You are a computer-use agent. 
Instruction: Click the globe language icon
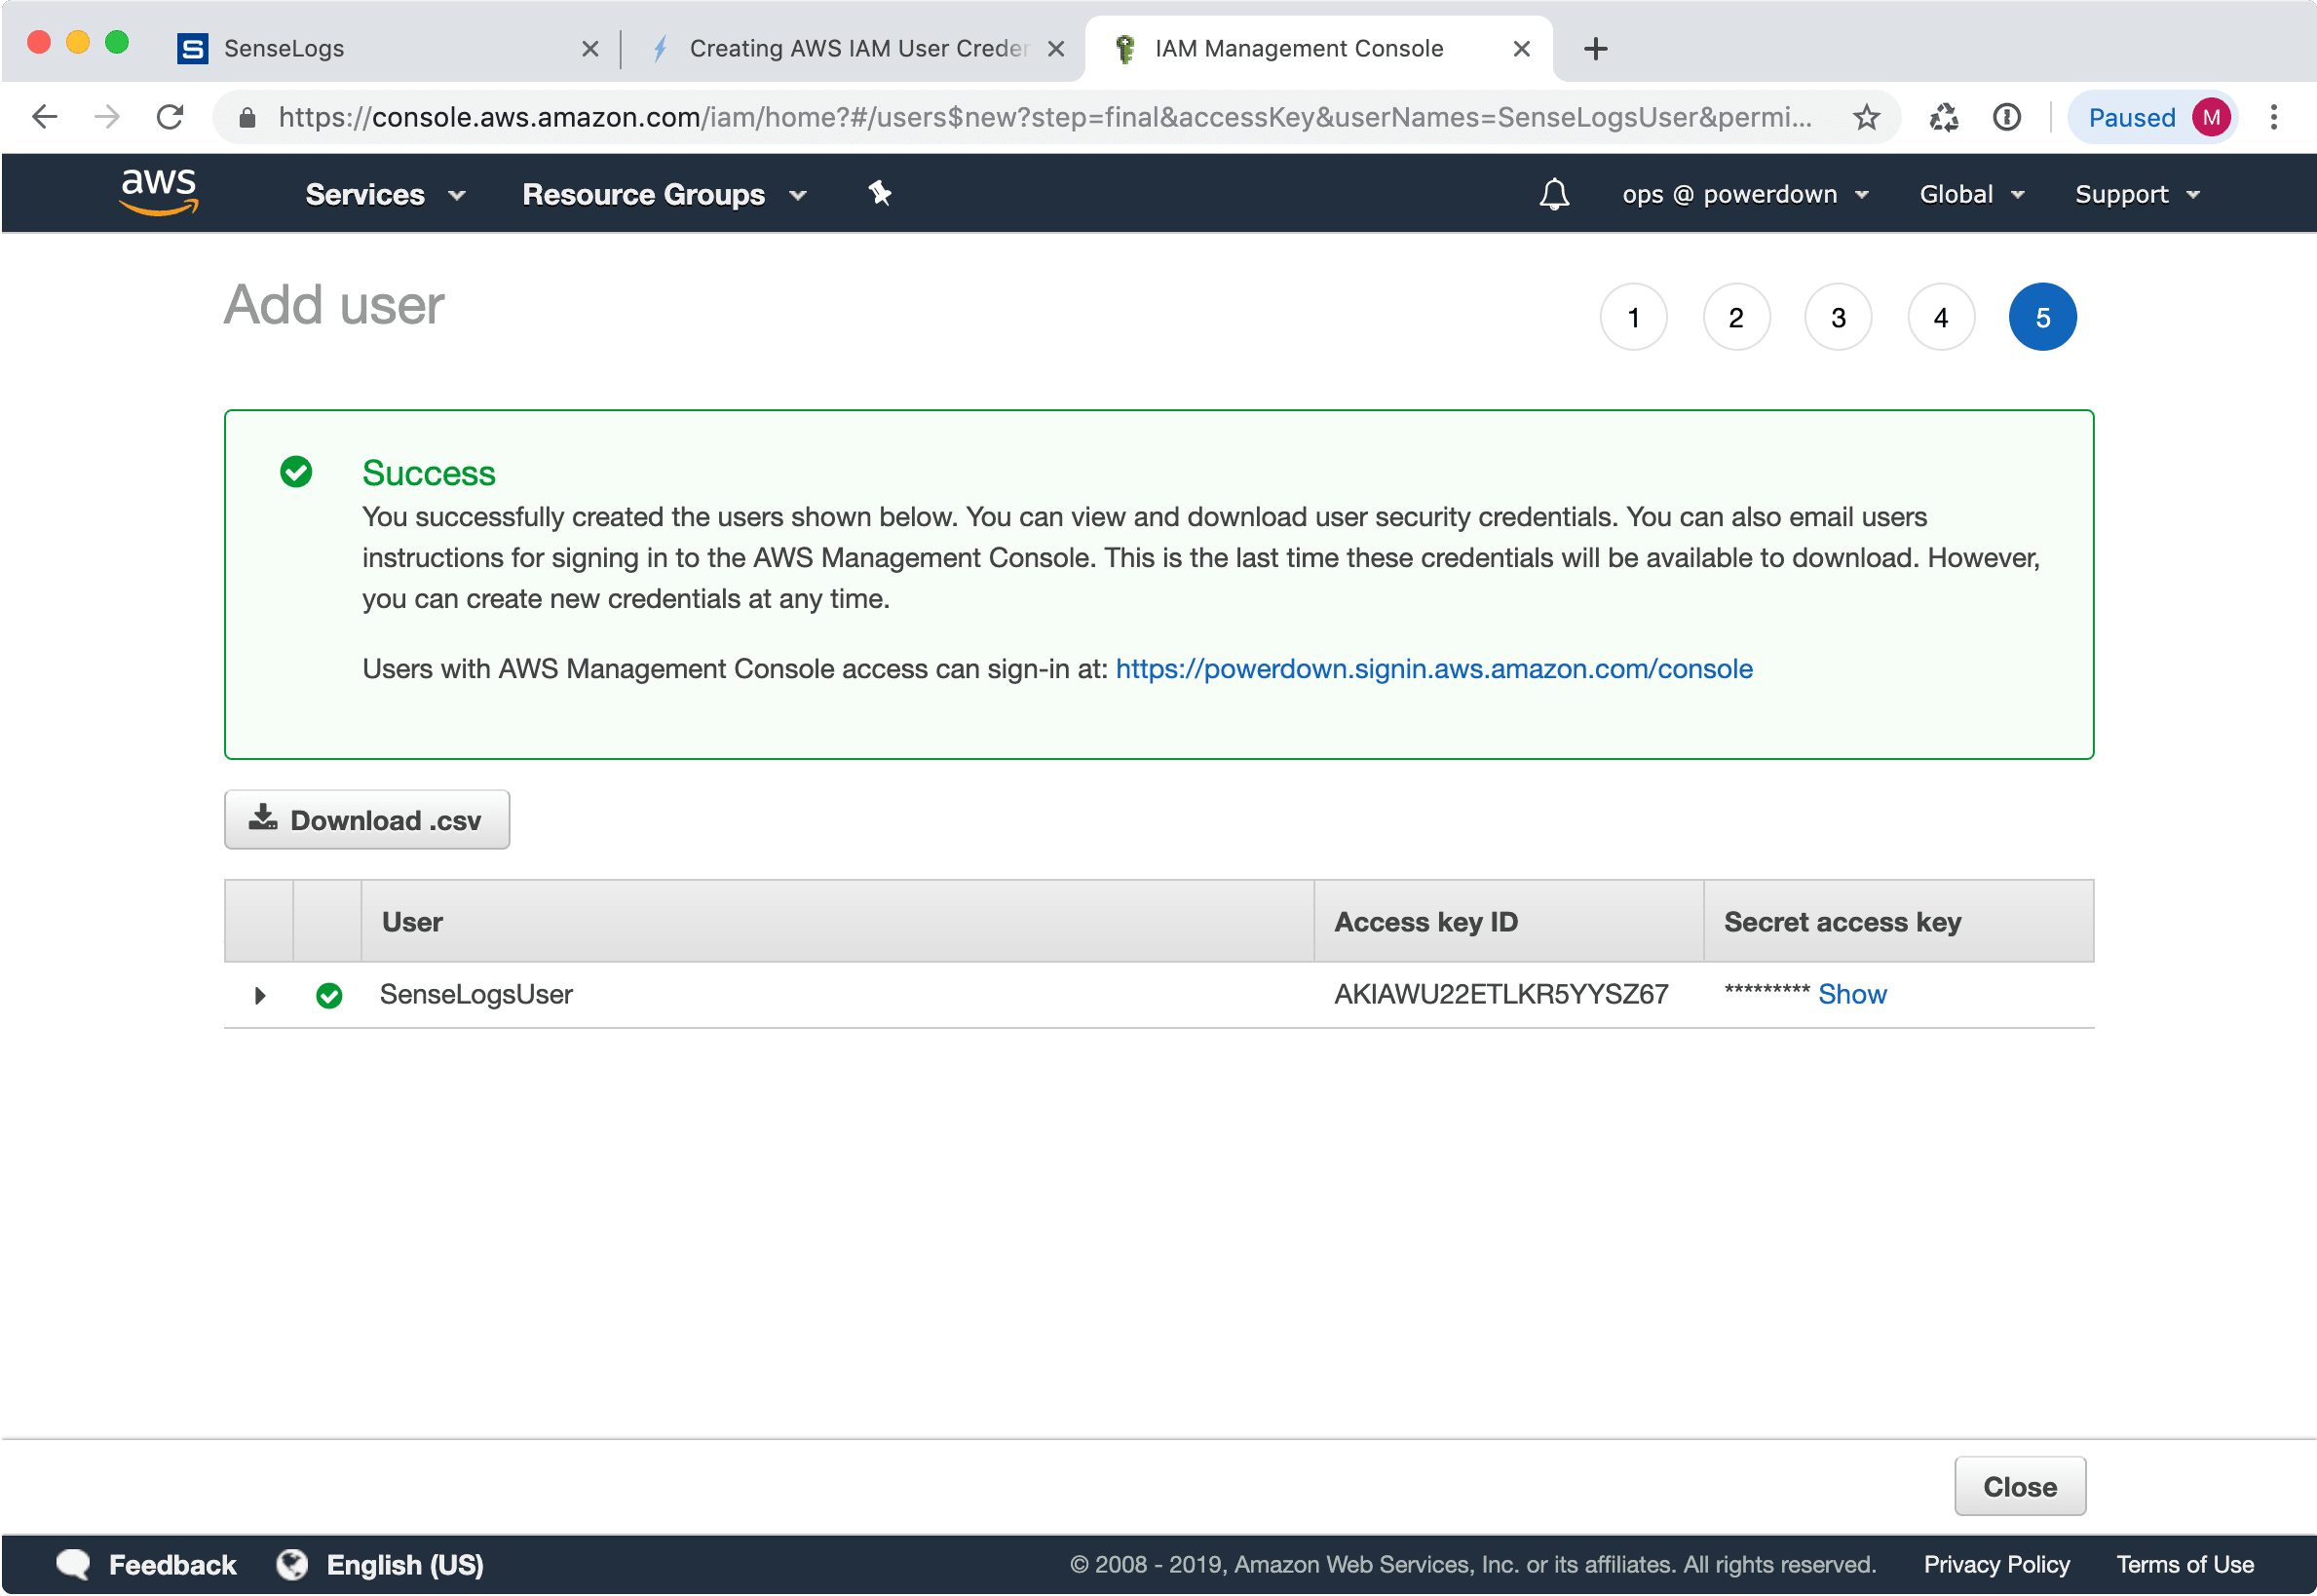point(292,1565)
